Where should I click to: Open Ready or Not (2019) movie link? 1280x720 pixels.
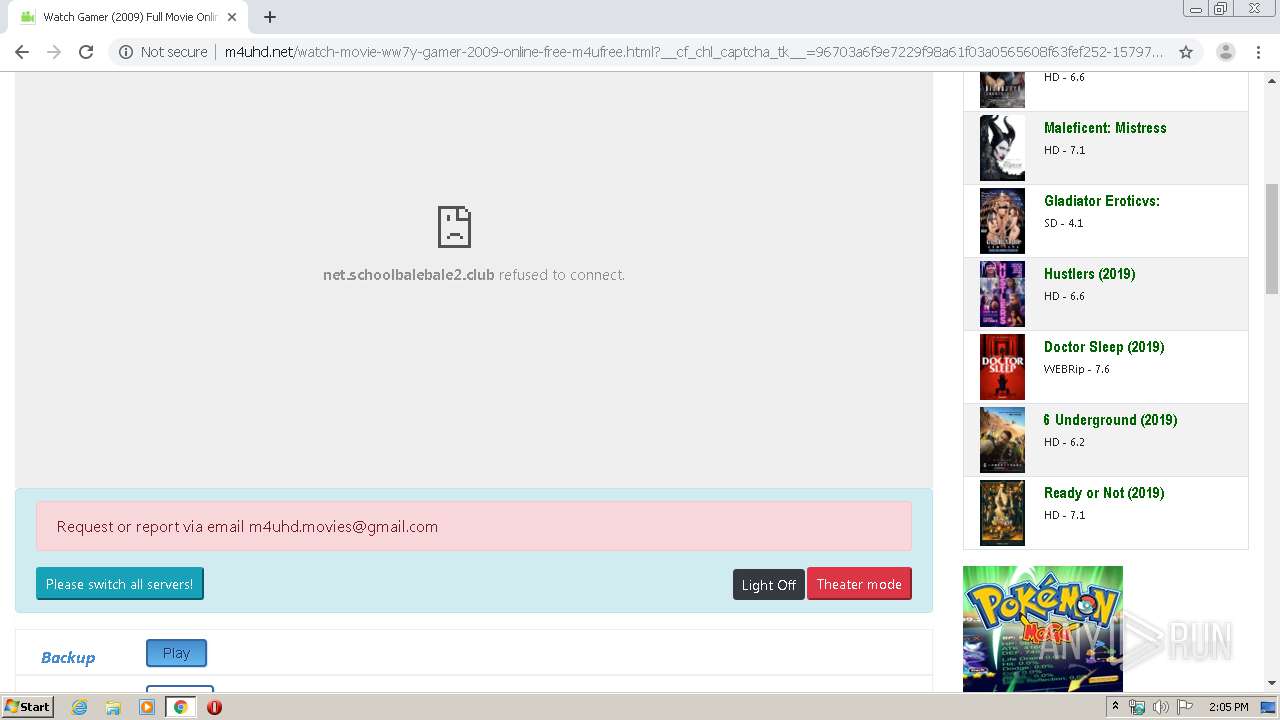1104,493
